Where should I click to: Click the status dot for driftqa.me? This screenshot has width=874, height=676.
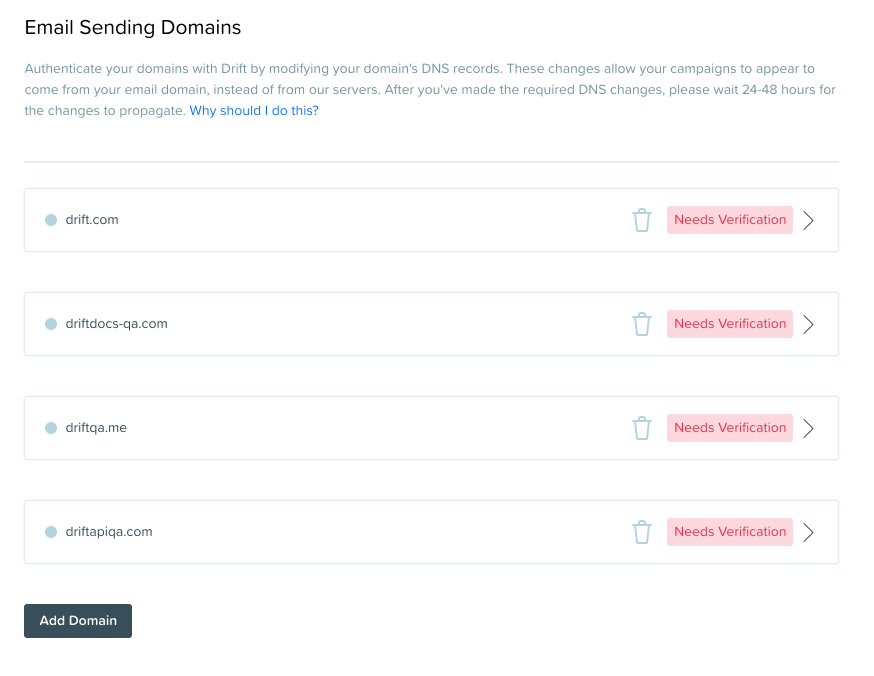pos(51,428)
